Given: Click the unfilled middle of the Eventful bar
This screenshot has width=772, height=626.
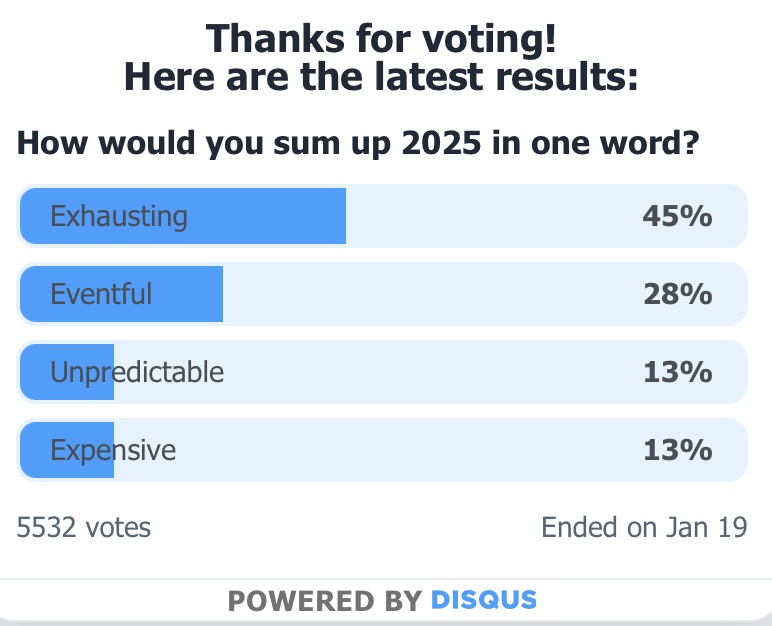Looking at the screenshot, I should click(430, 294).
